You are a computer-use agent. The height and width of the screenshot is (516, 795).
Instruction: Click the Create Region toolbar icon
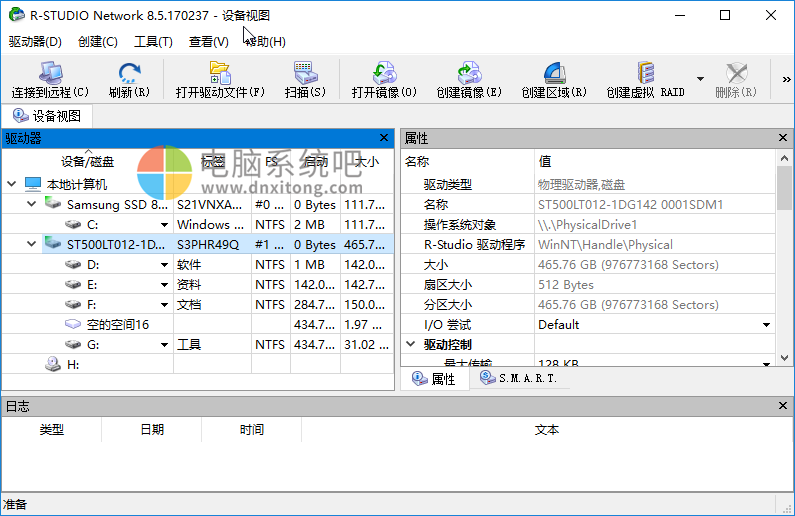pos(554,73)
